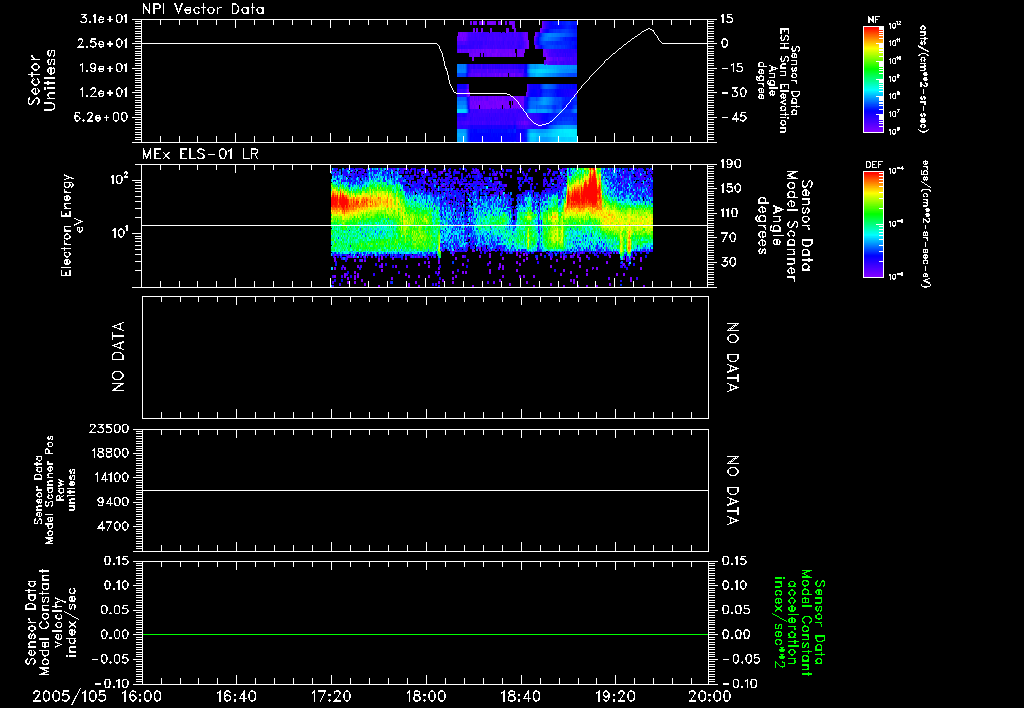Click the 'ergs/(cm**2-sr-sec-eV)' units label

(925, 224)
